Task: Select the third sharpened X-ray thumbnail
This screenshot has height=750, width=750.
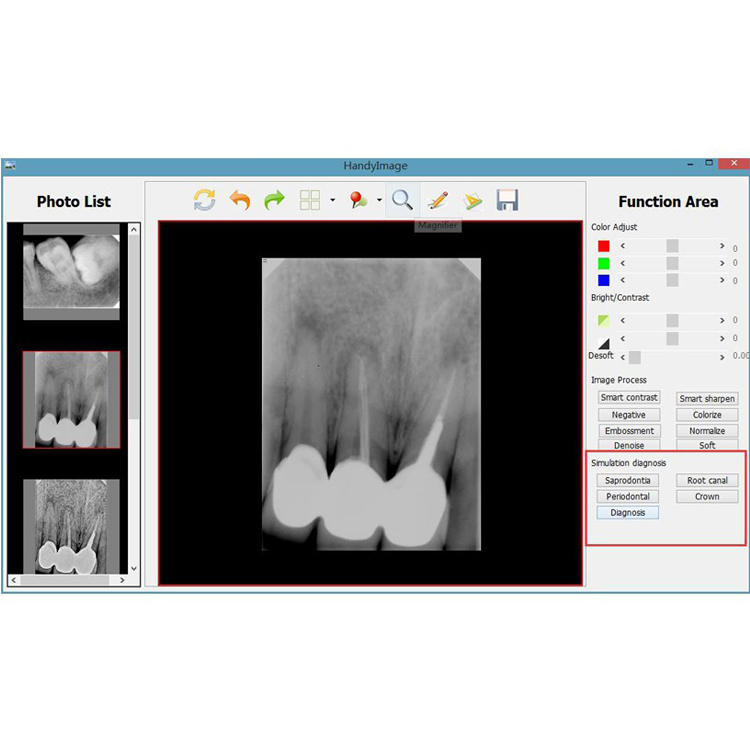Action: click(71, 527)
